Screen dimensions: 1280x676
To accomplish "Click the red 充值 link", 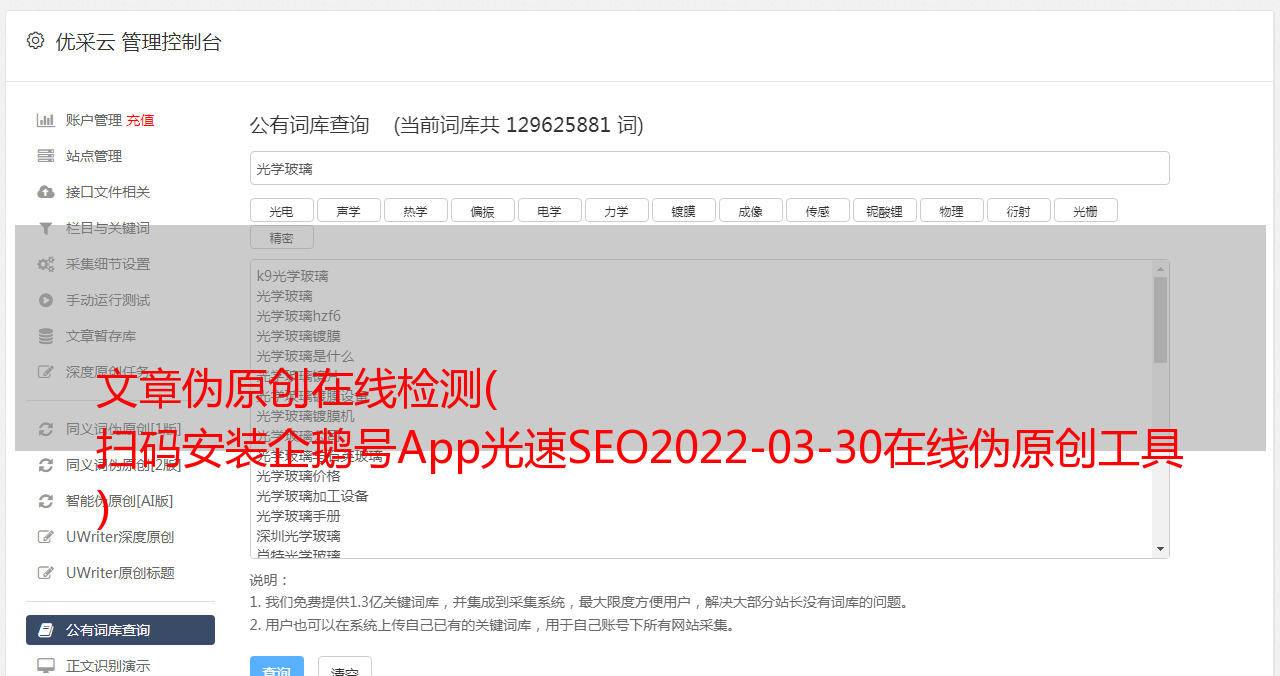I will [x=140, y=120].
